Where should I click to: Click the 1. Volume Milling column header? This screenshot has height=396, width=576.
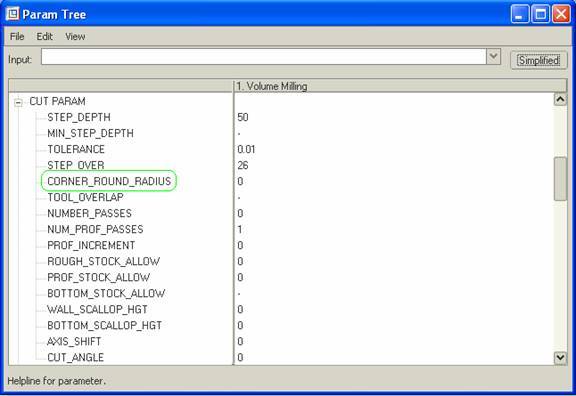coord(400,86)
